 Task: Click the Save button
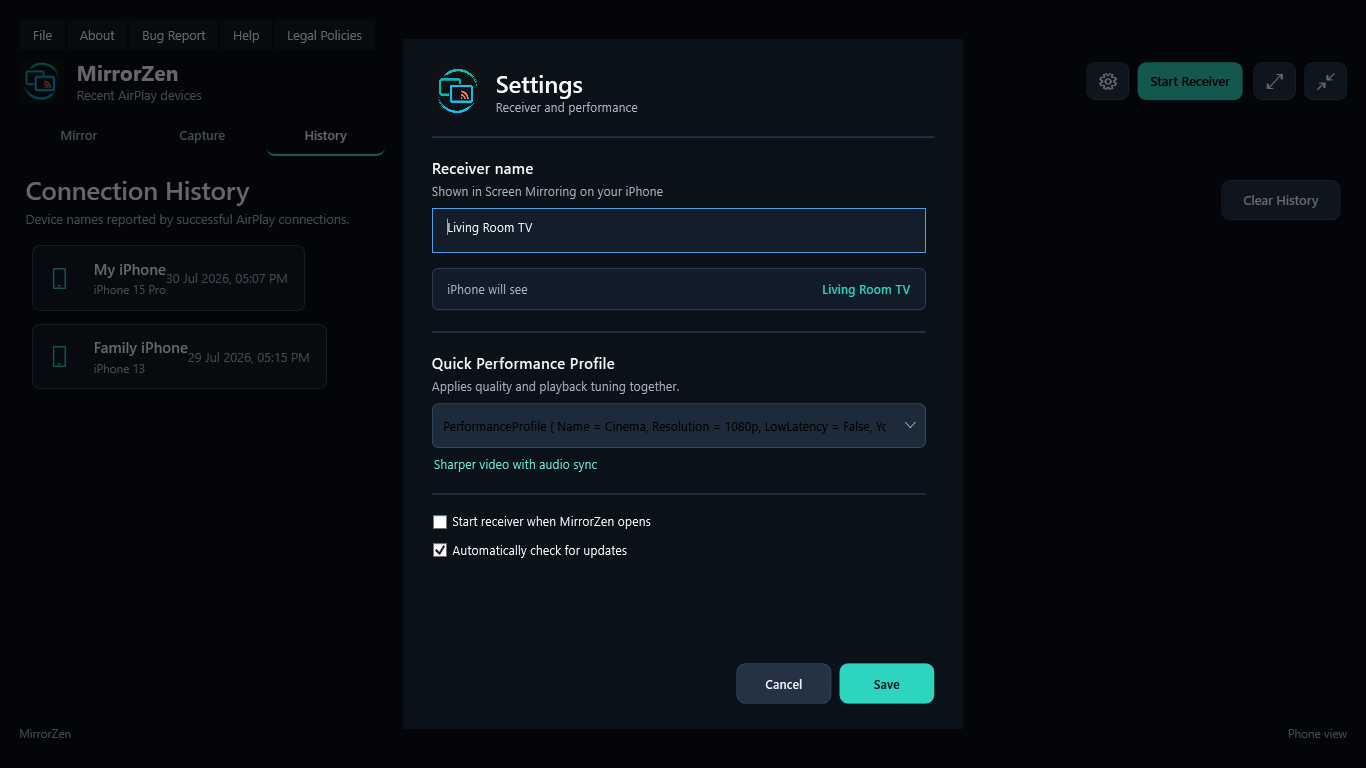tap(887, 684)
